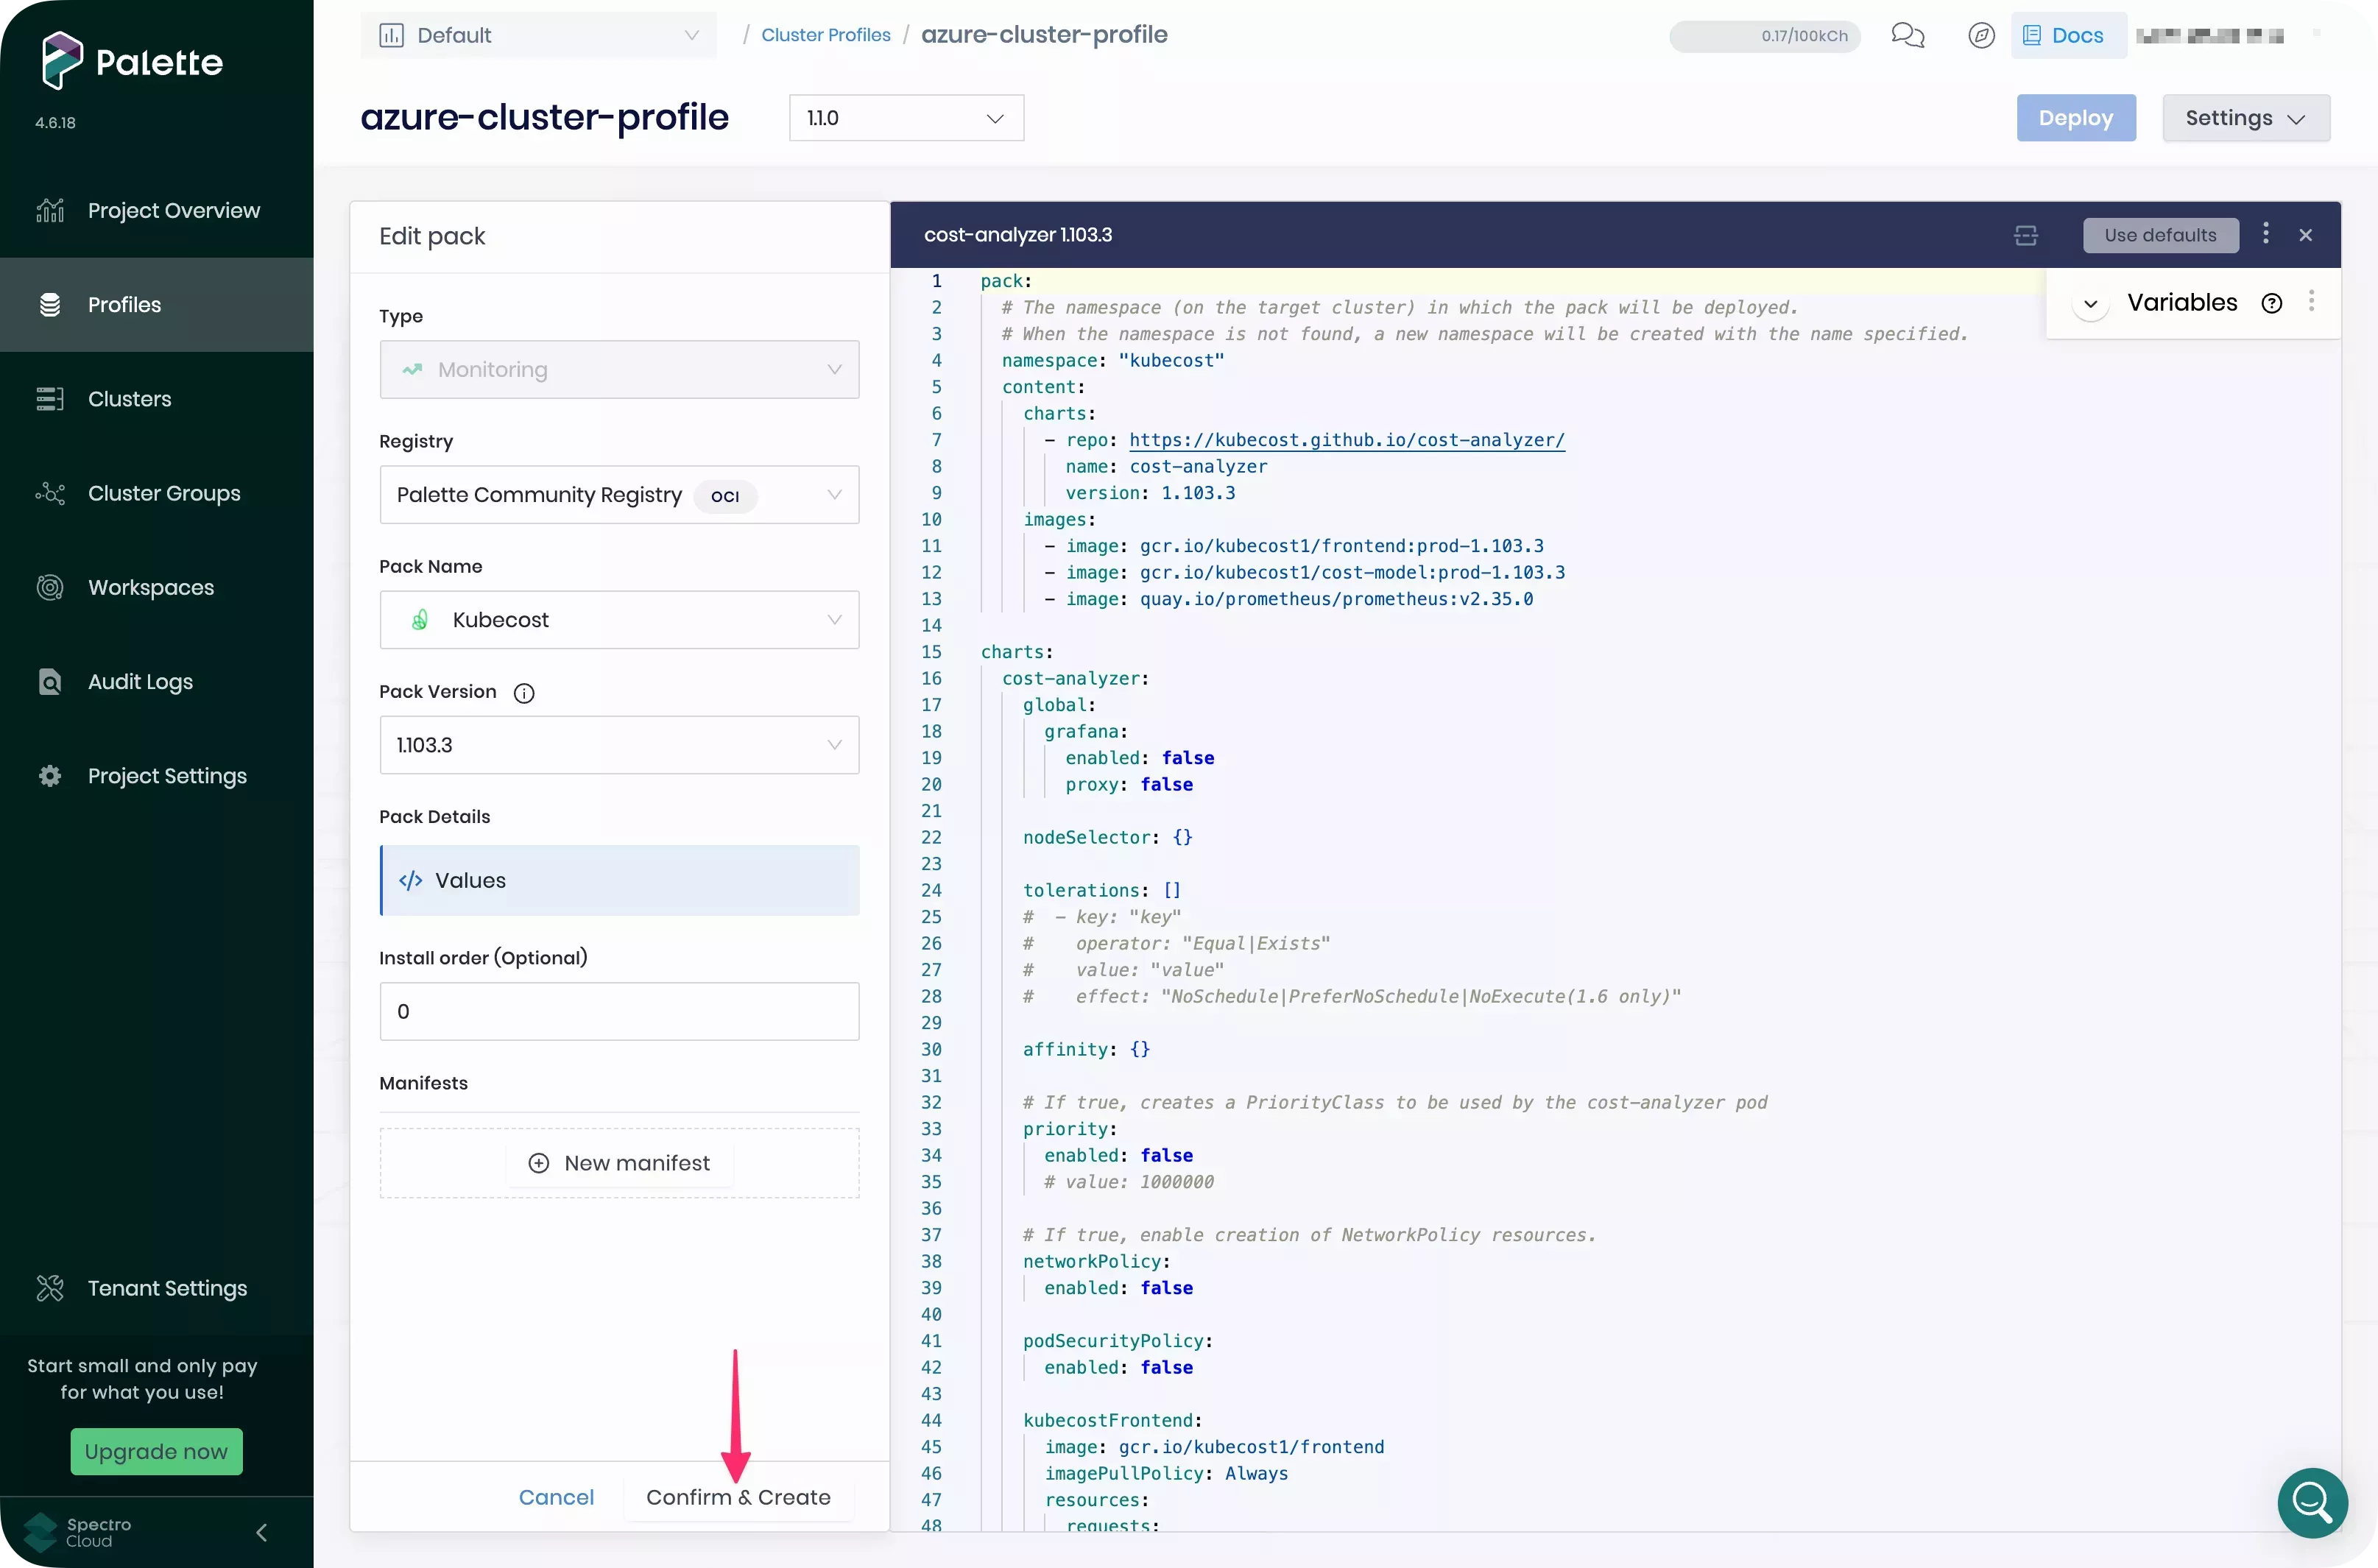The width and height of the screenshot is (2378, 1568).
Task: Toggle split editor view in the cost-analyzer header
Action: [x=2026, y=235]
